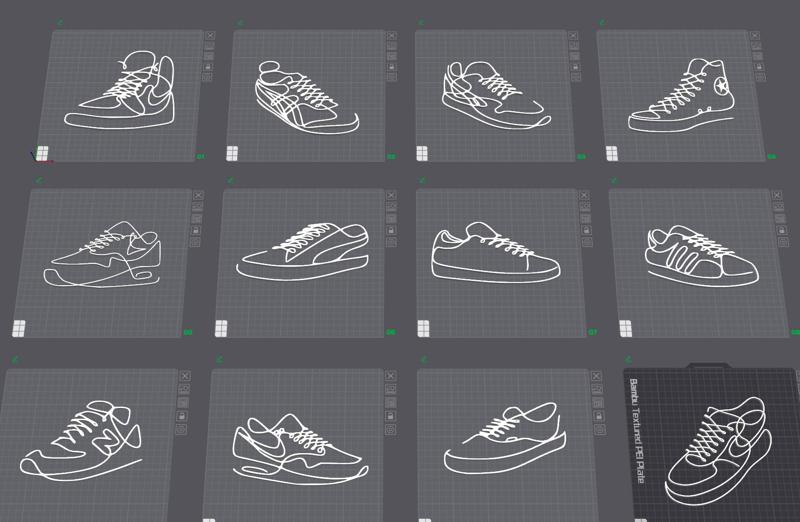
Task: Auto-orient the New Balance N sneaker plate
Action: [x=184, y=389]
